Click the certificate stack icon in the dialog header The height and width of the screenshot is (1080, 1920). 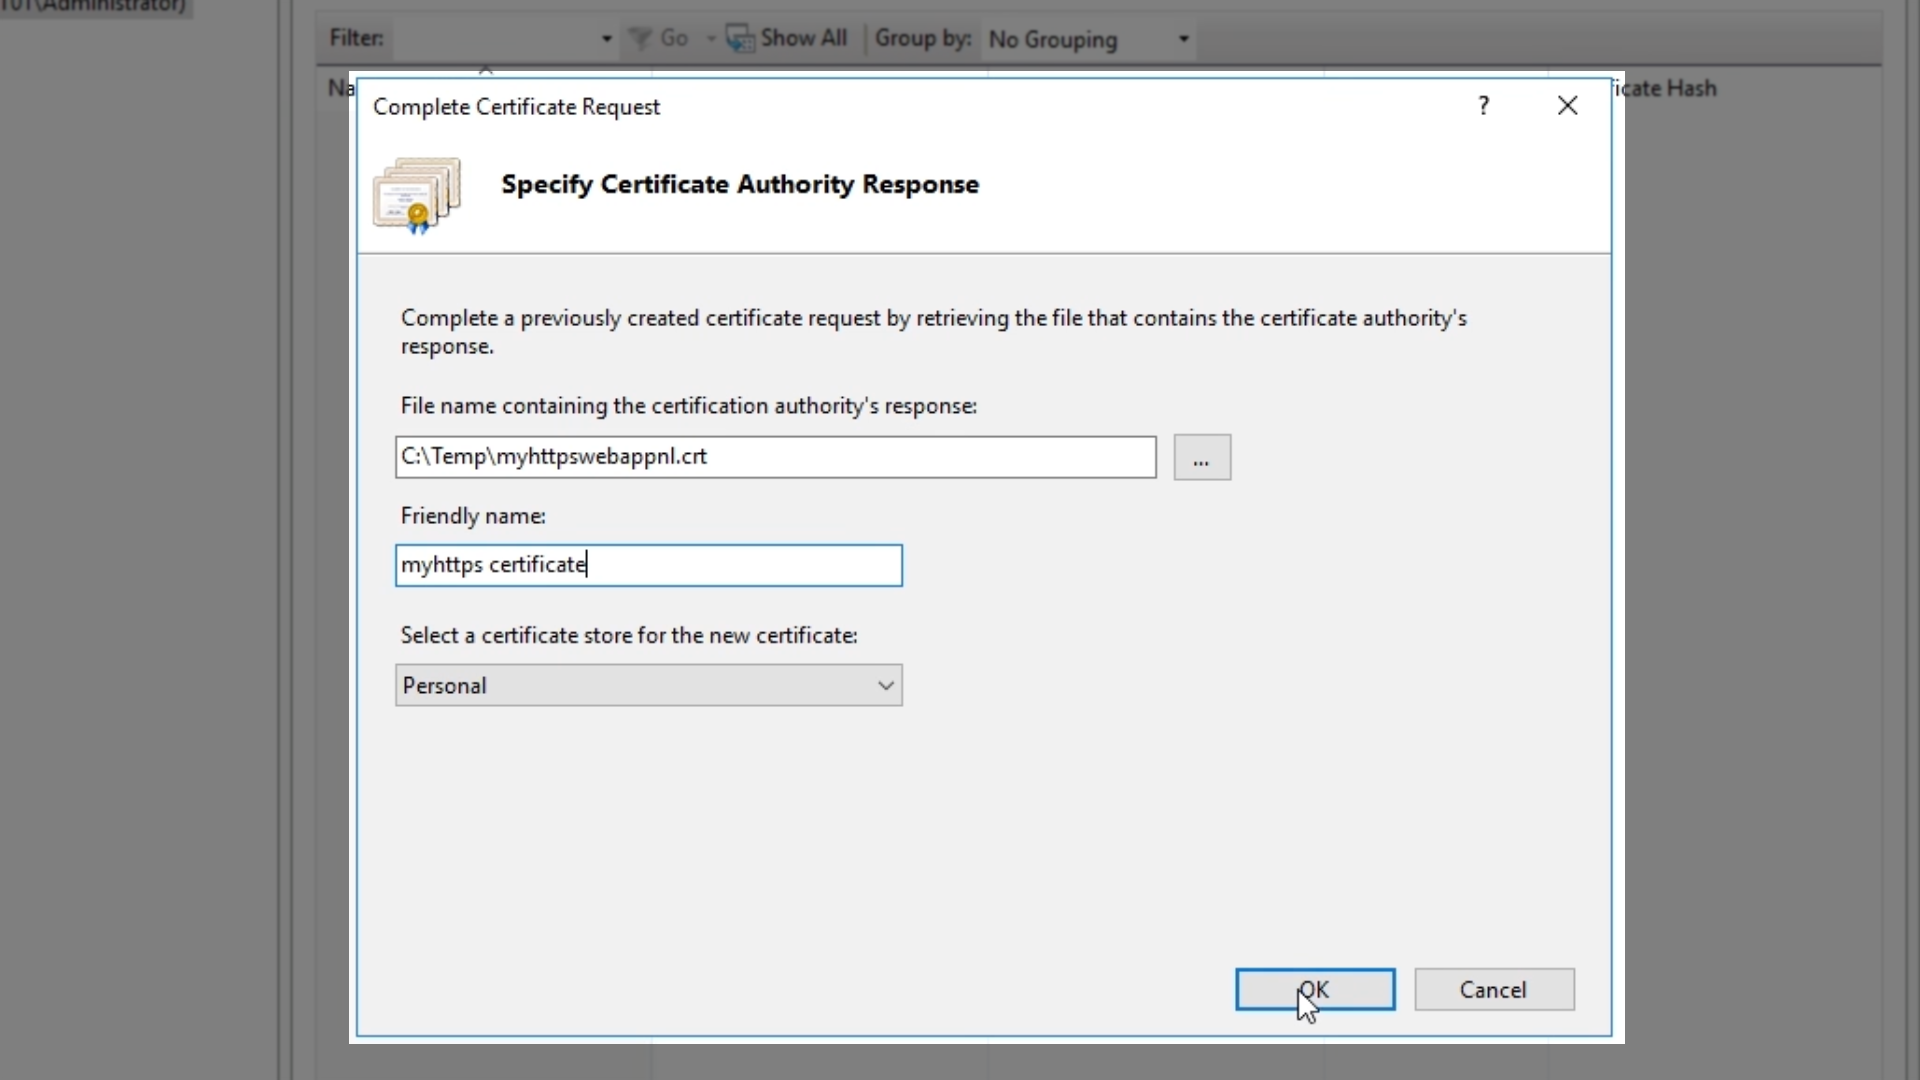(x=417, y=194)
